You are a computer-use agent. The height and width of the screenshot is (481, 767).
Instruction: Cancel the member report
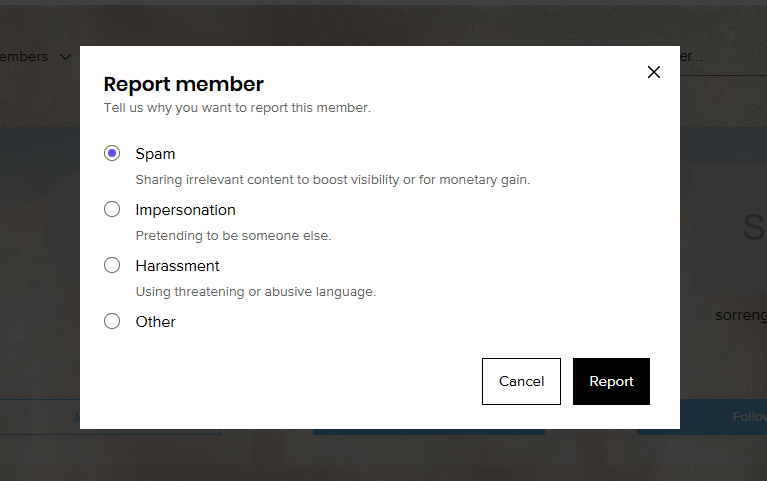pos(521,381)
